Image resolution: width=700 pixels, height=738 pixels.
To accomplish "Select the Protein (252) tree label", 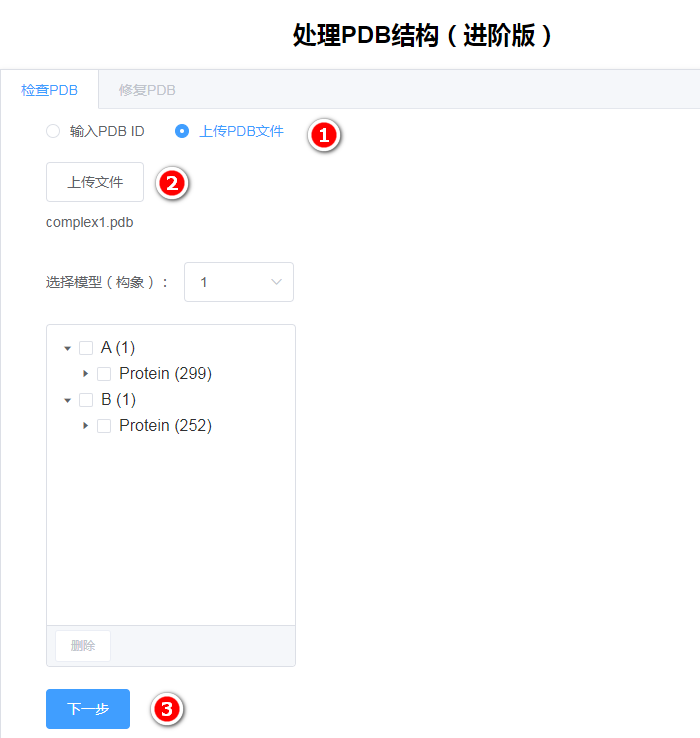I will click(165, 425).
